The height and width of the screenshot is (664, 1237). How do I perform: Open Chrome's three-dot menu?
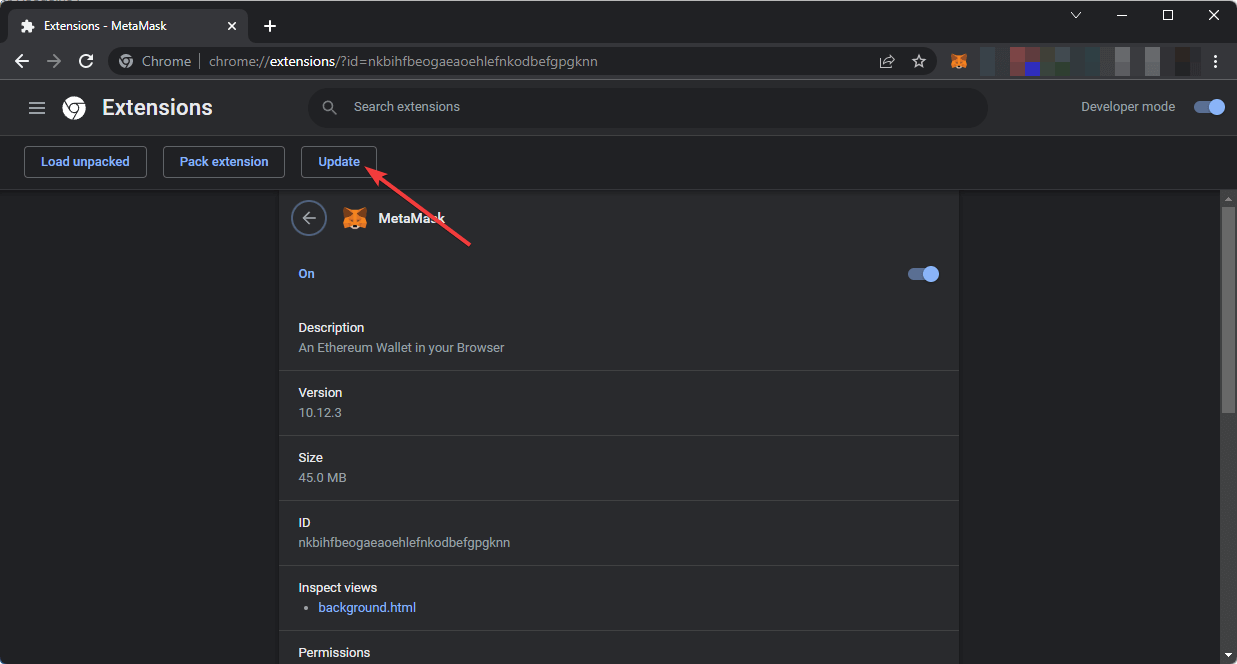tap(1216, 61)
